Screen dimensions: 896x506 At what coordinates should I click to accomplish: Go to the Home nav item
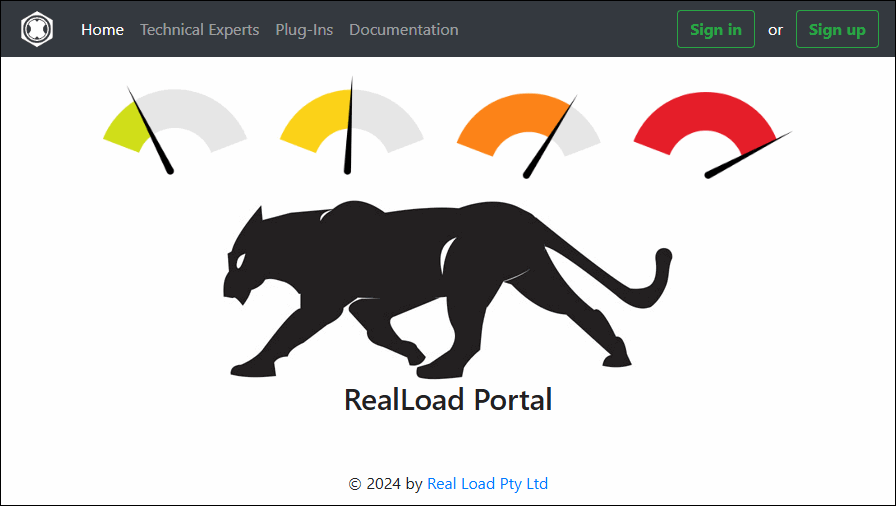pyautogui.click(x=102, y=30)
